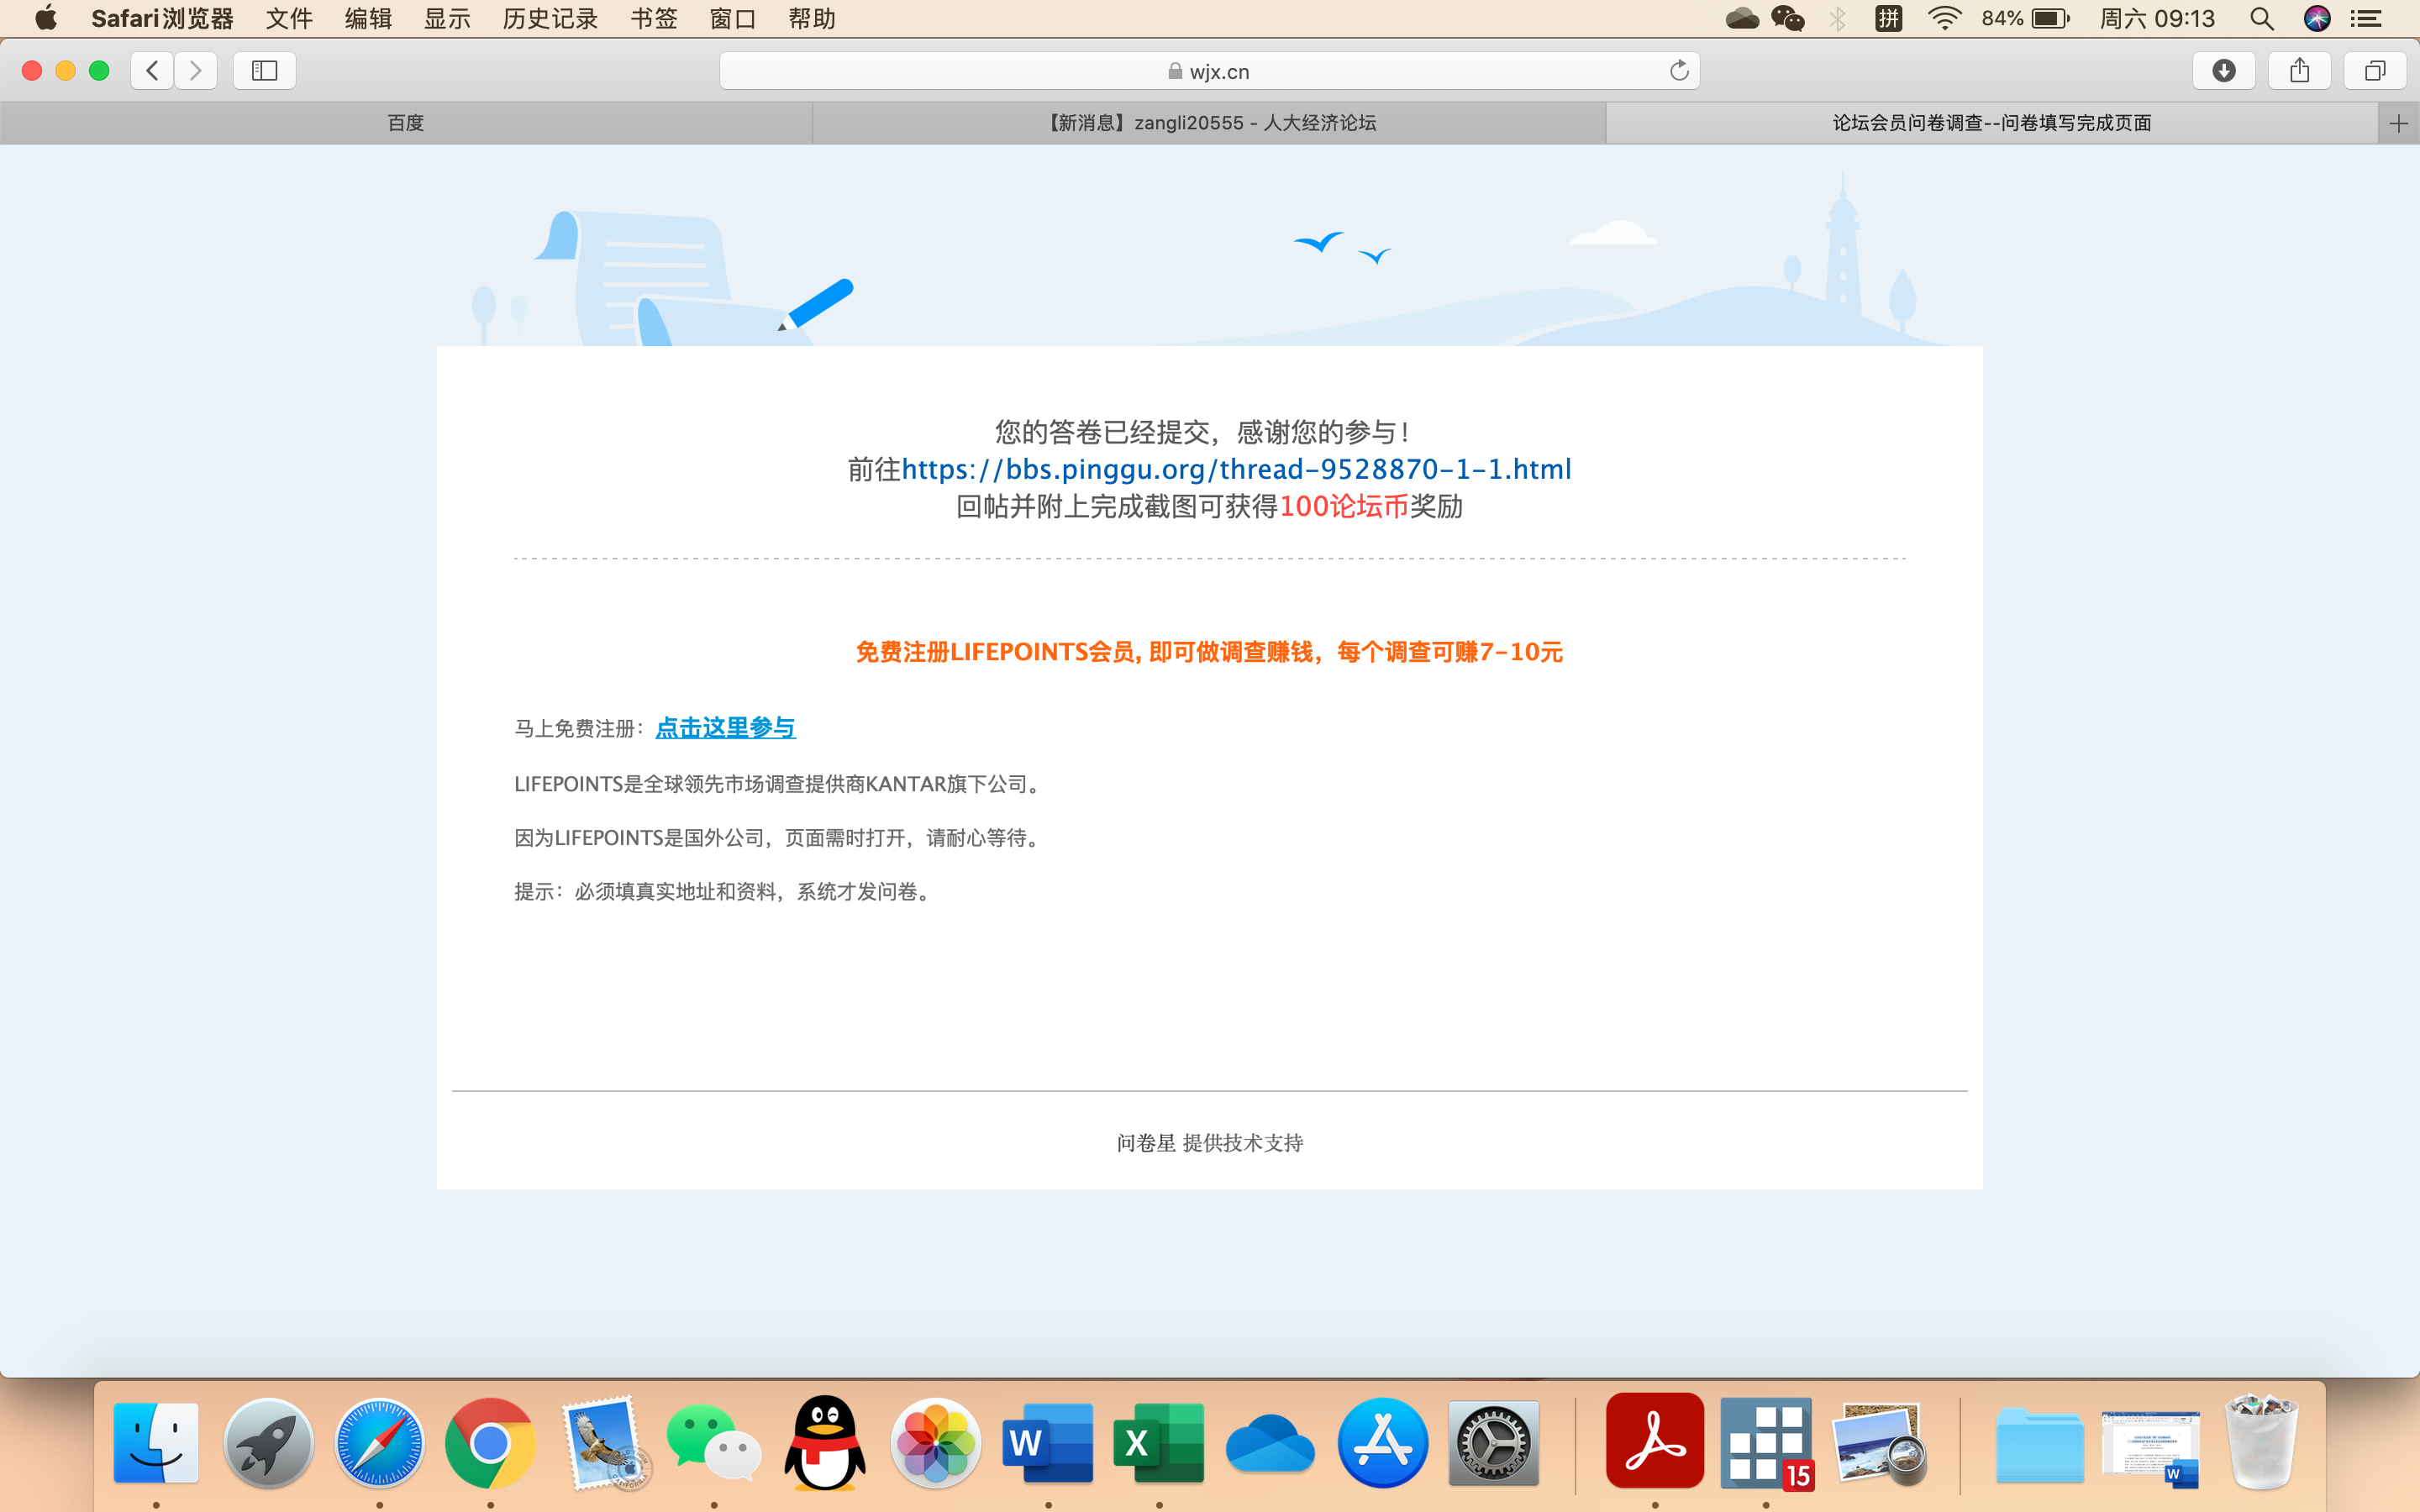Open Microsoft Word from the Dock
The width and height of the screenshot is (2420, 1512).
pyautogui.click(x=1047, y=1443)
